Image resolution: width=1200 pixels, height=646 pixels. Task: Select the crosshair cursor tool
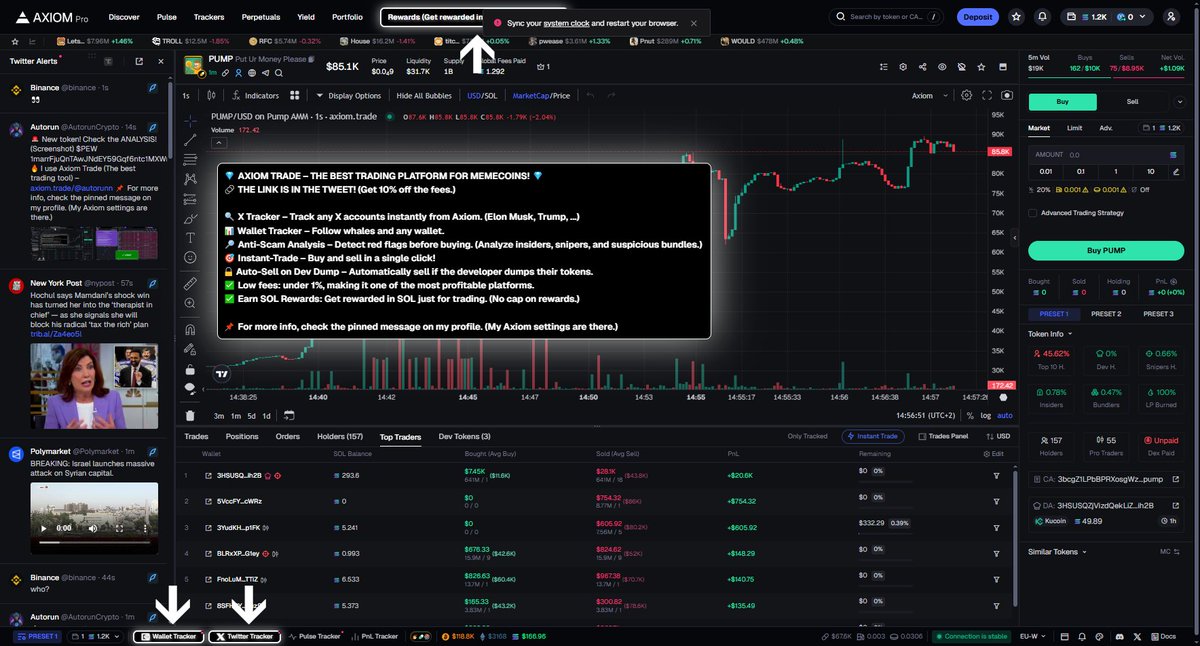(x=190, y=119)
